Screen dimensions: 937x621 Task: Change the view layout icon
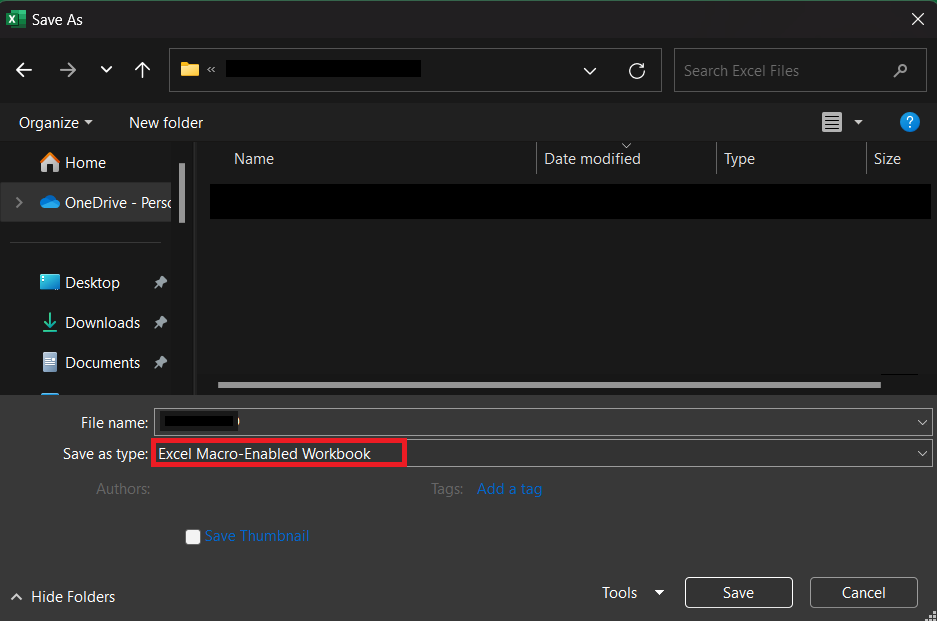[832, 122]
